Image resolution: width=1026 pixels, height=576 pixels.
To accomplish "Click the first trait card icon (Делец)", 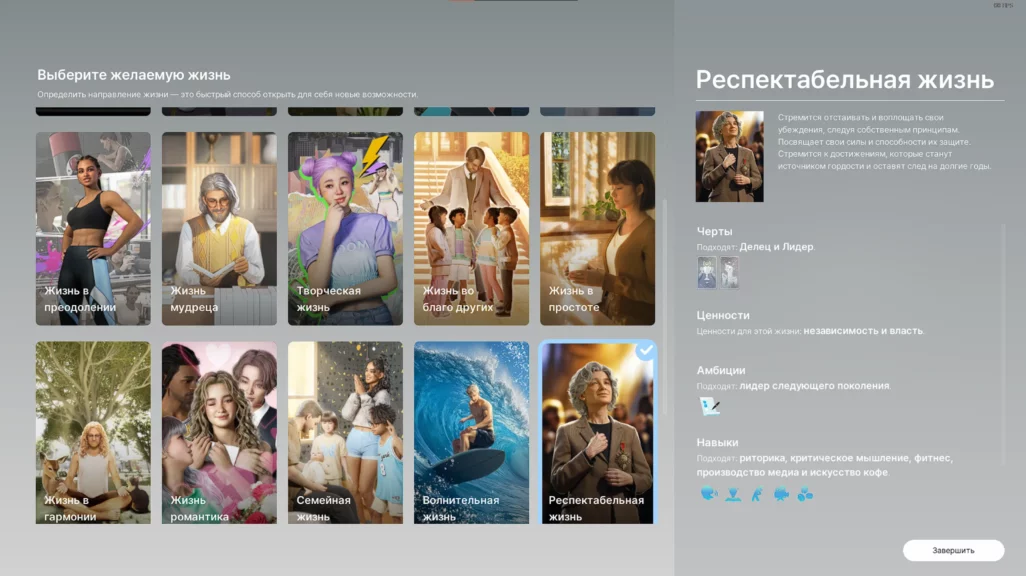I will [707, 272].
